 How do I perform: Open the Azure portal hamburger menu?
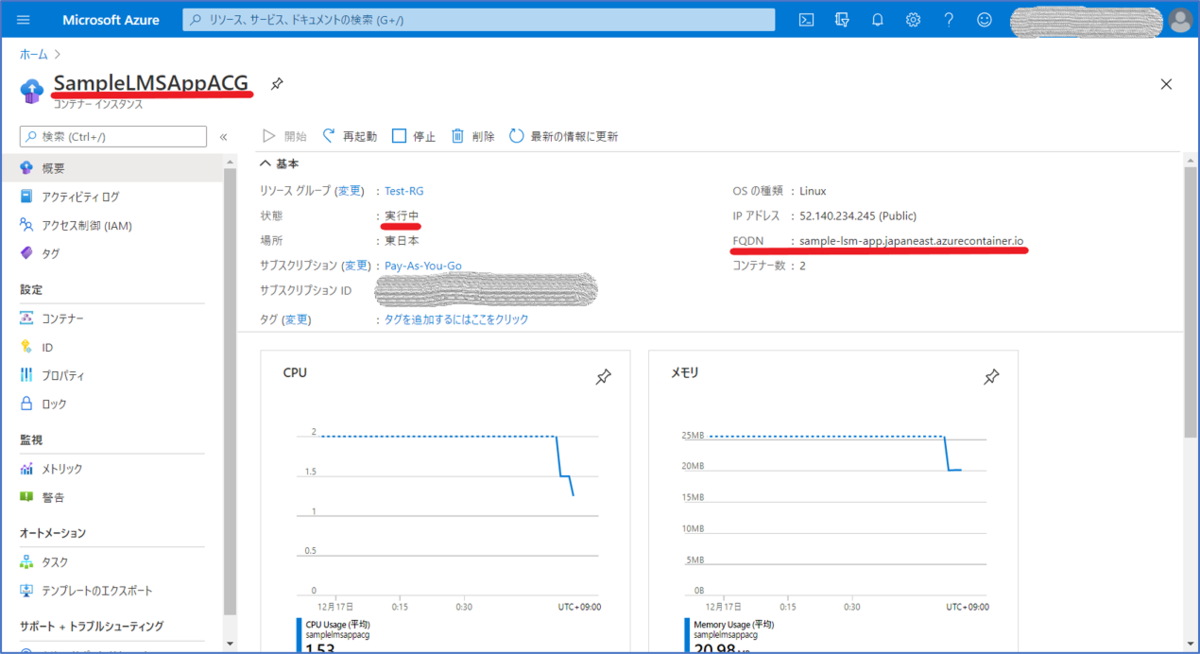point(24,20)
